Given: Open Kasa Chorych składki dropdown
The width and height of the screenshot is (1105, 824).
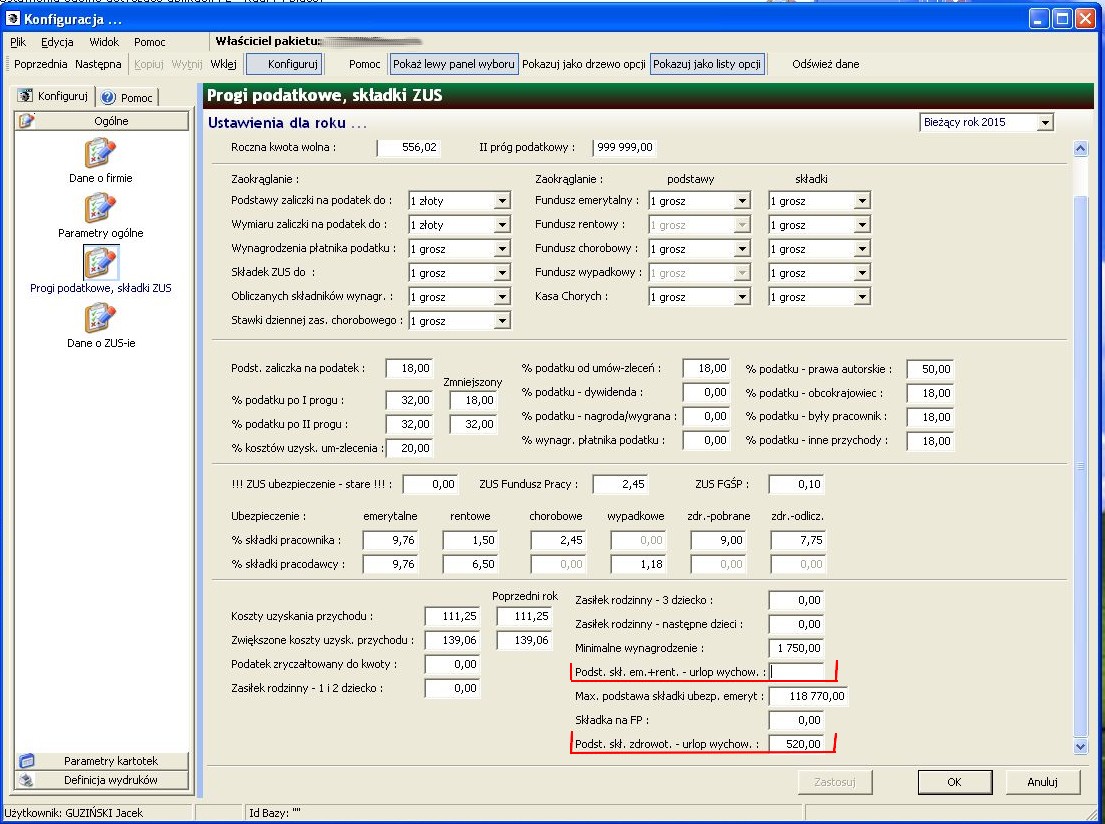Looking at the screenshot, I should (x=862, y=297).
